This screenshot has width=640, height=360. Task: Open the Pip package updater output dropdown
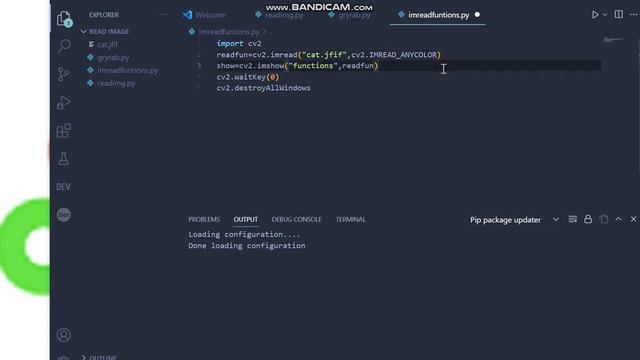(x=514, y=220)
